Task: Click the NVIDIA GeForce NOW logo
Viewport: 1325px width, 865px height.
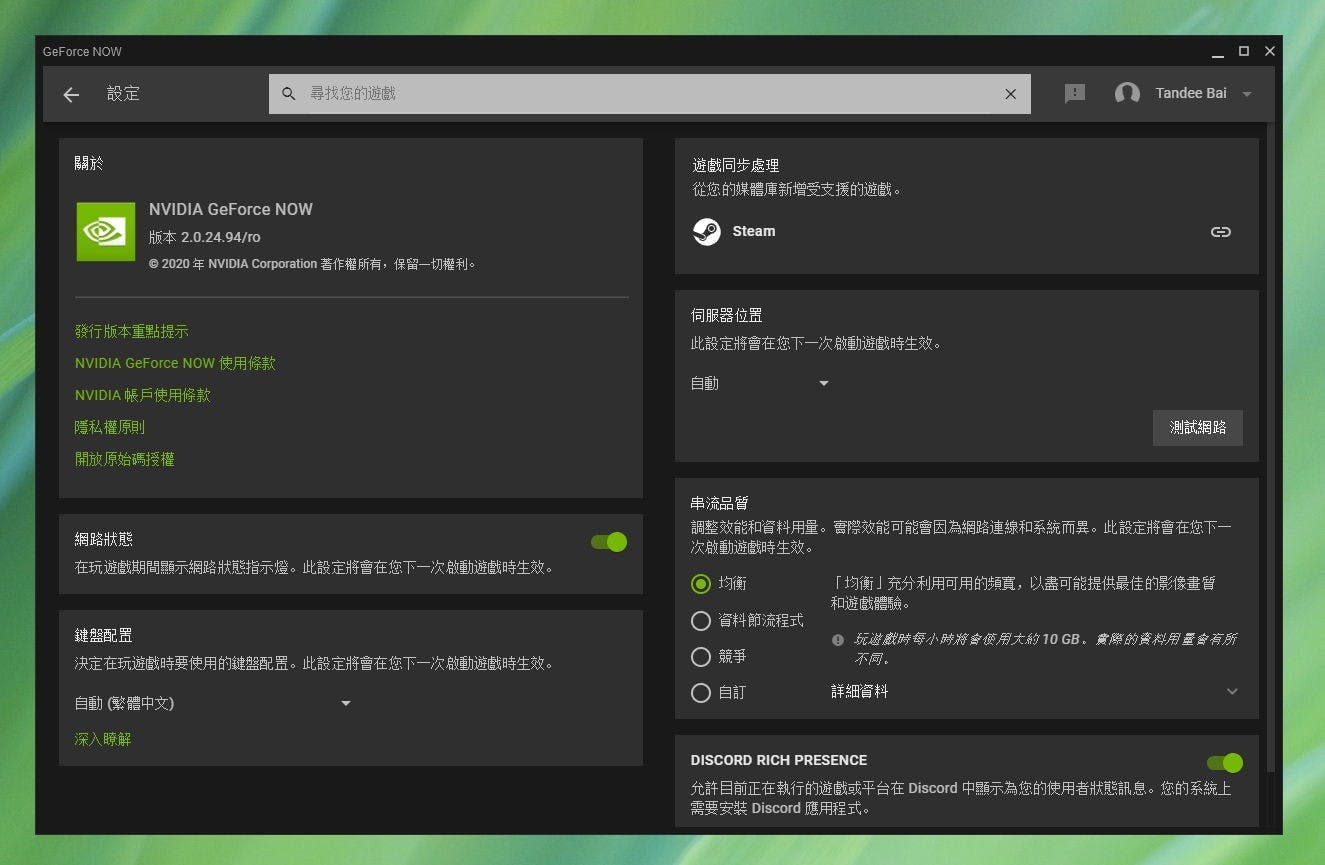Action: tap(106, 232)
